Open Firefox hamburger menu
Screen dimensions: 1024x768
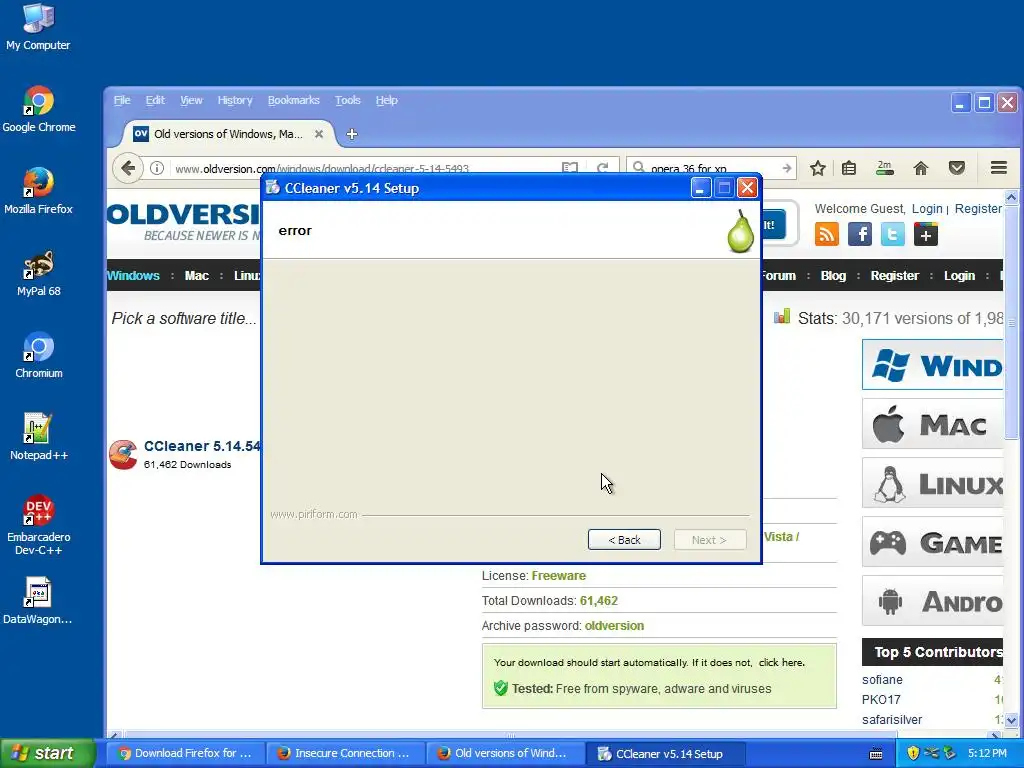[999, 168]
